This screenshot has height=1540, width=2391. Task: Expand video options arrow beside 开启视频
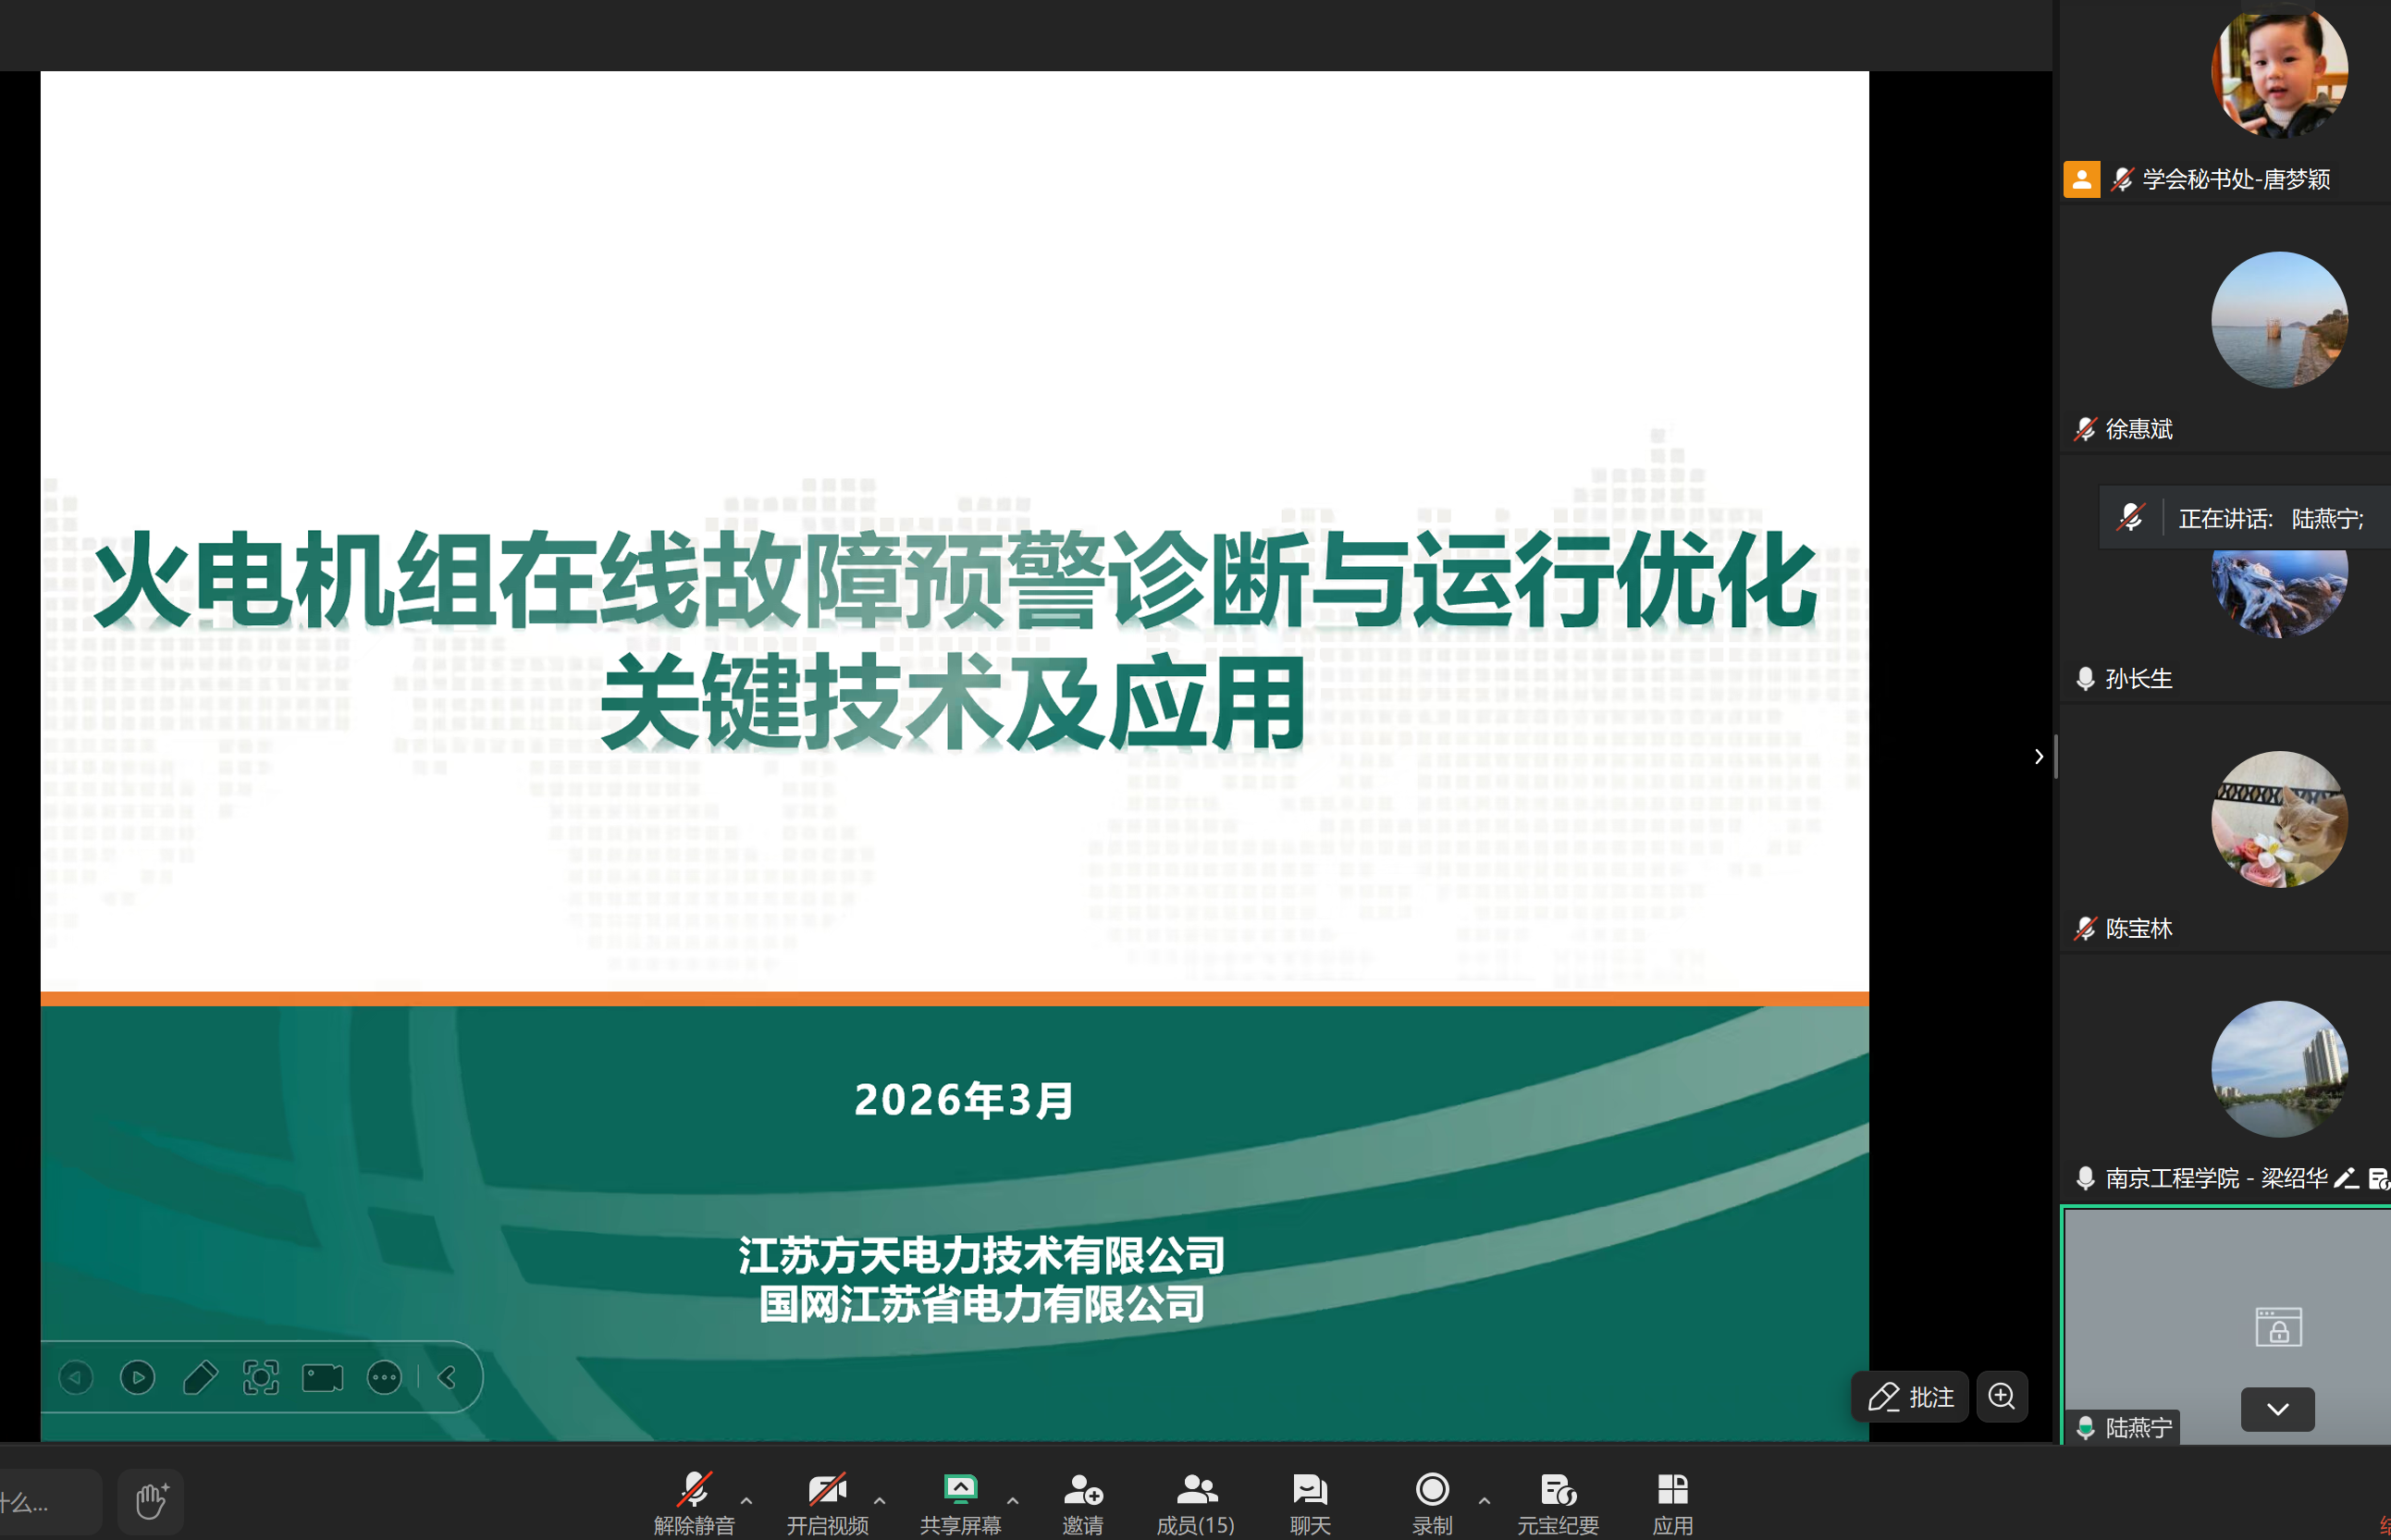[x=879, y=1500]
